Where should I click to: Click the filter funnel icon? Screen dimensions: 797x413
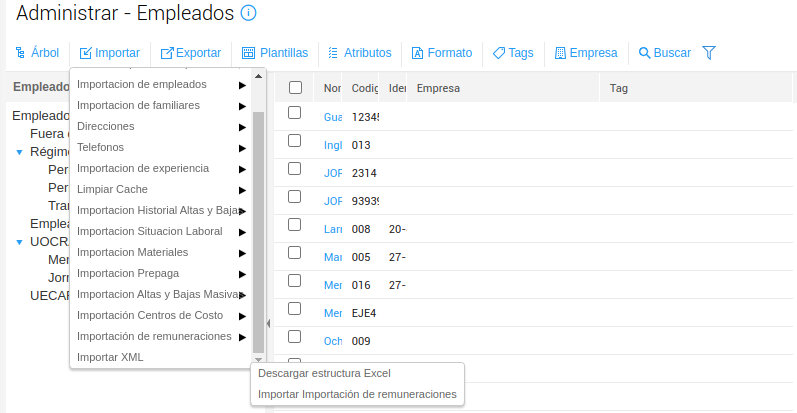click(709, 53)
